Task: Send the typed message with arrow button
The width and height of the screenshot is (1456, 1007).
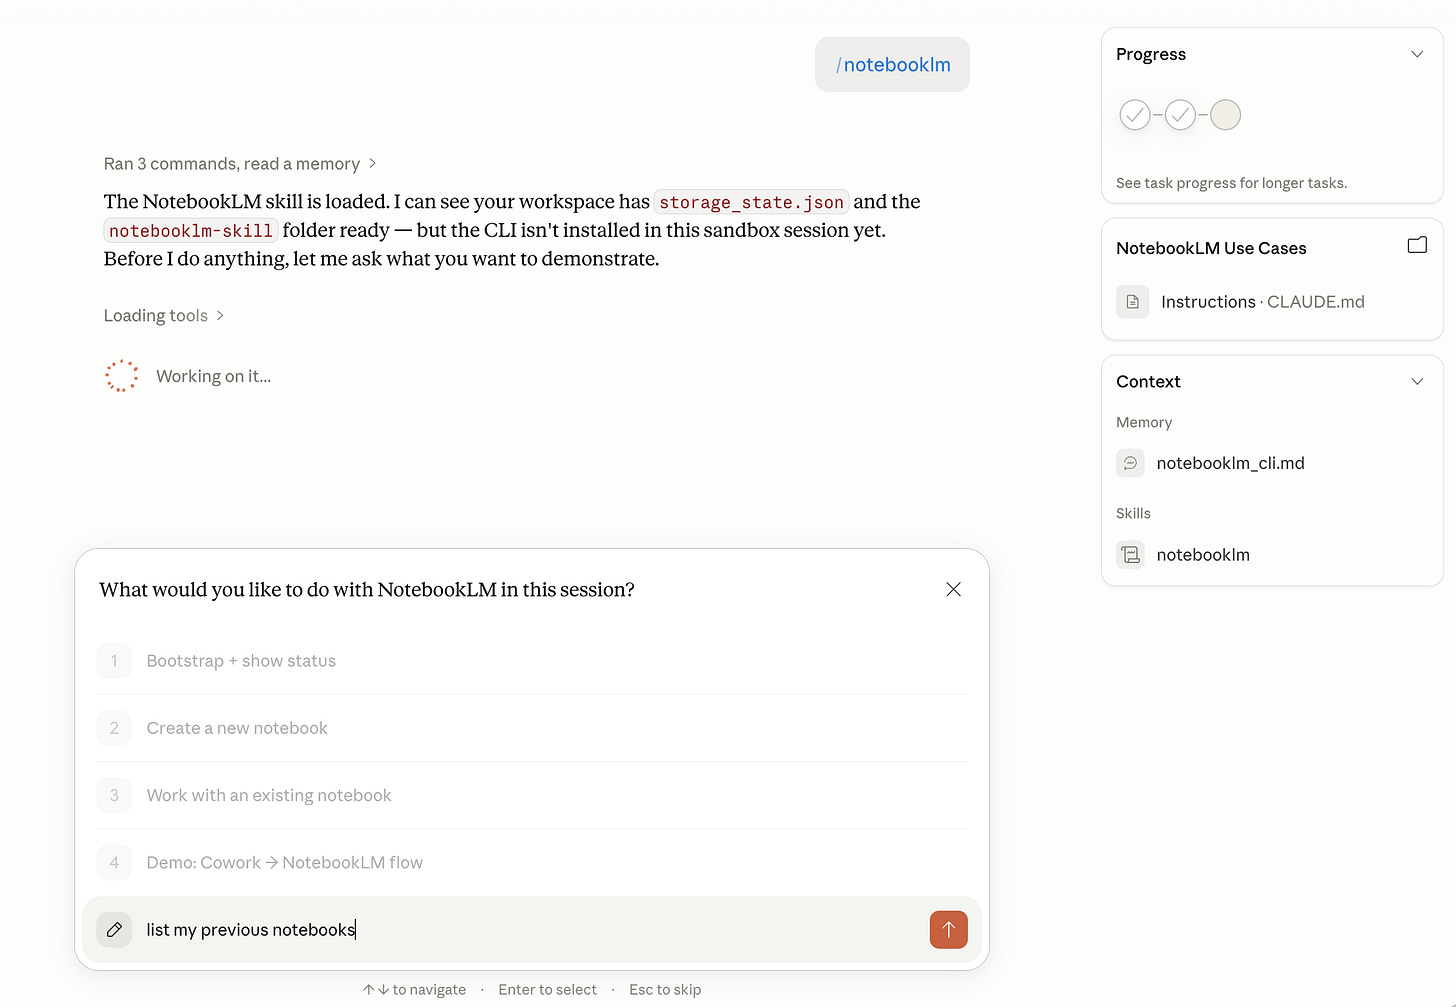Action: pyautogui.click(x=948, y=929)
